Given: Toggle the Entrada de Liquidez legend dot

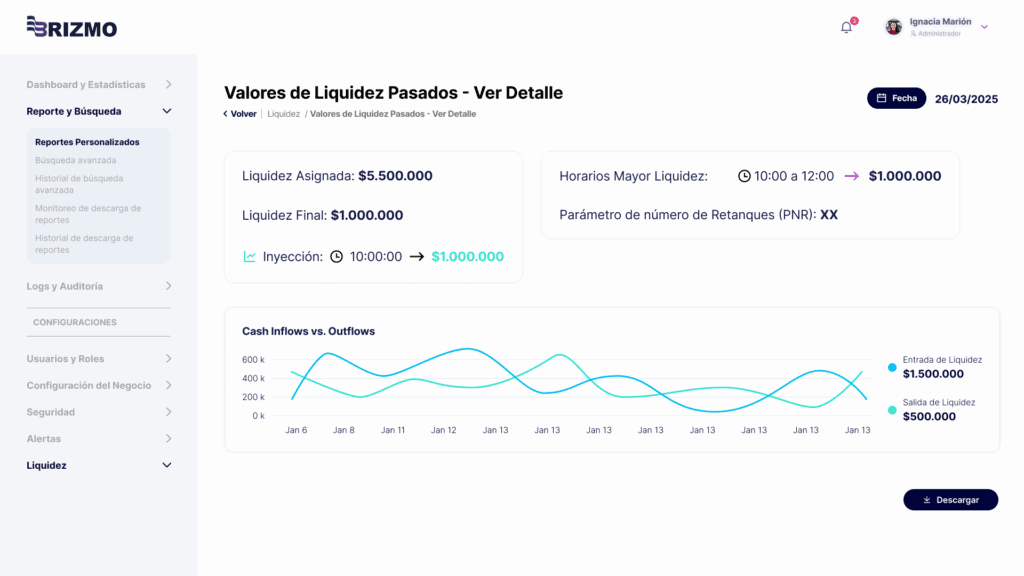Looking at the screenshot, I should [x=890, y=367].
